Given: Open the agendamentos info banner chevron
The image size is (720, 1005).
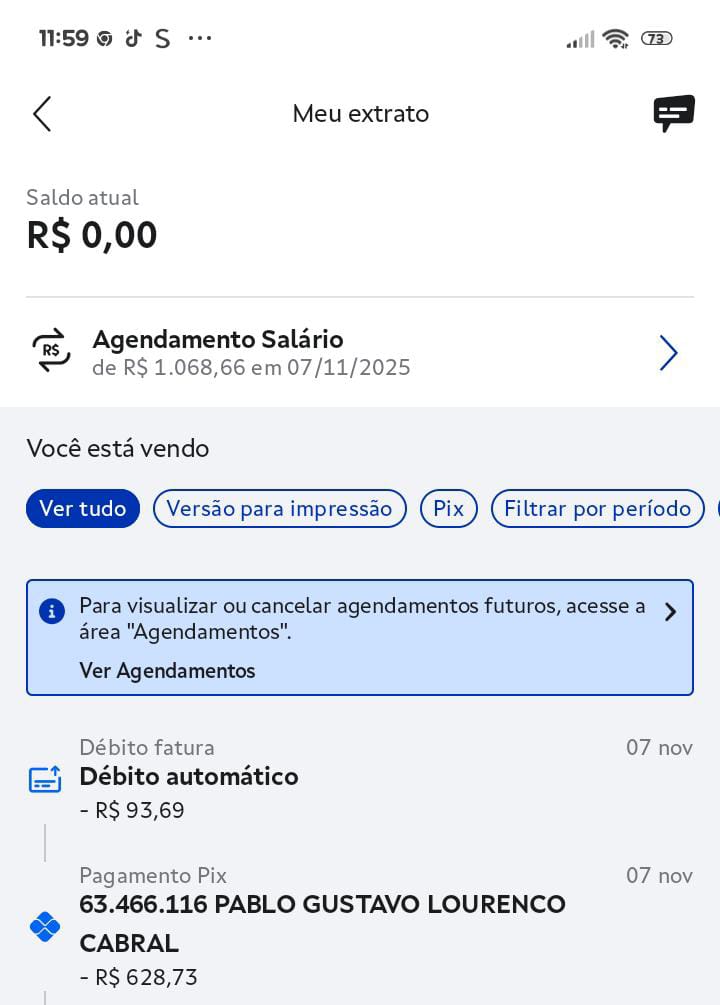Looking at the screenshot, I should [x=670, y=612].
